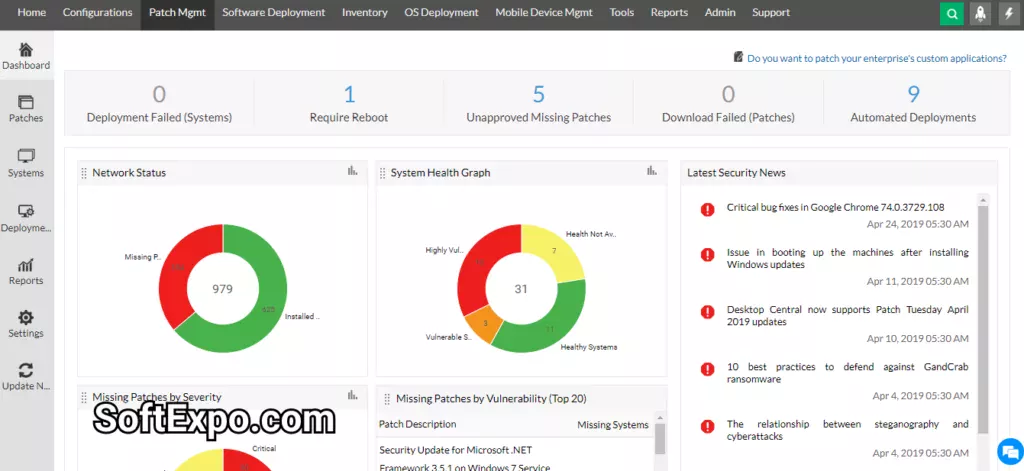Open the Systems sidebar icon

coord(25,157)
